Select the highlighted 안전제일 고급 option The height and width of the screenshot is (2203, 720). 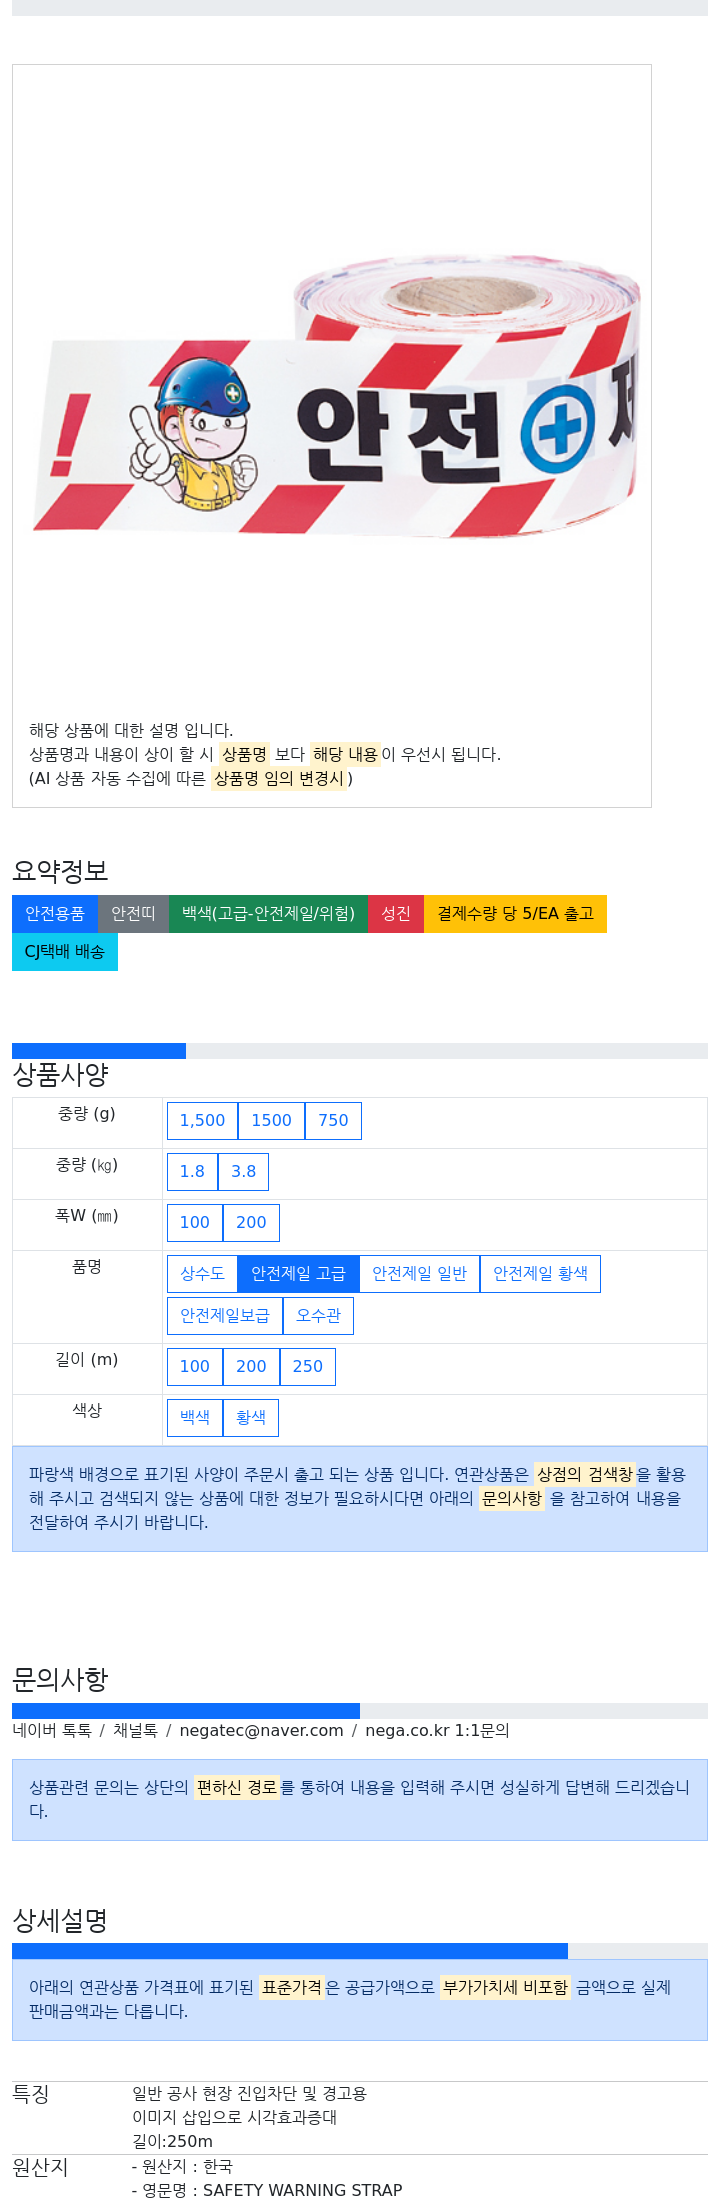coord(298,1274)
